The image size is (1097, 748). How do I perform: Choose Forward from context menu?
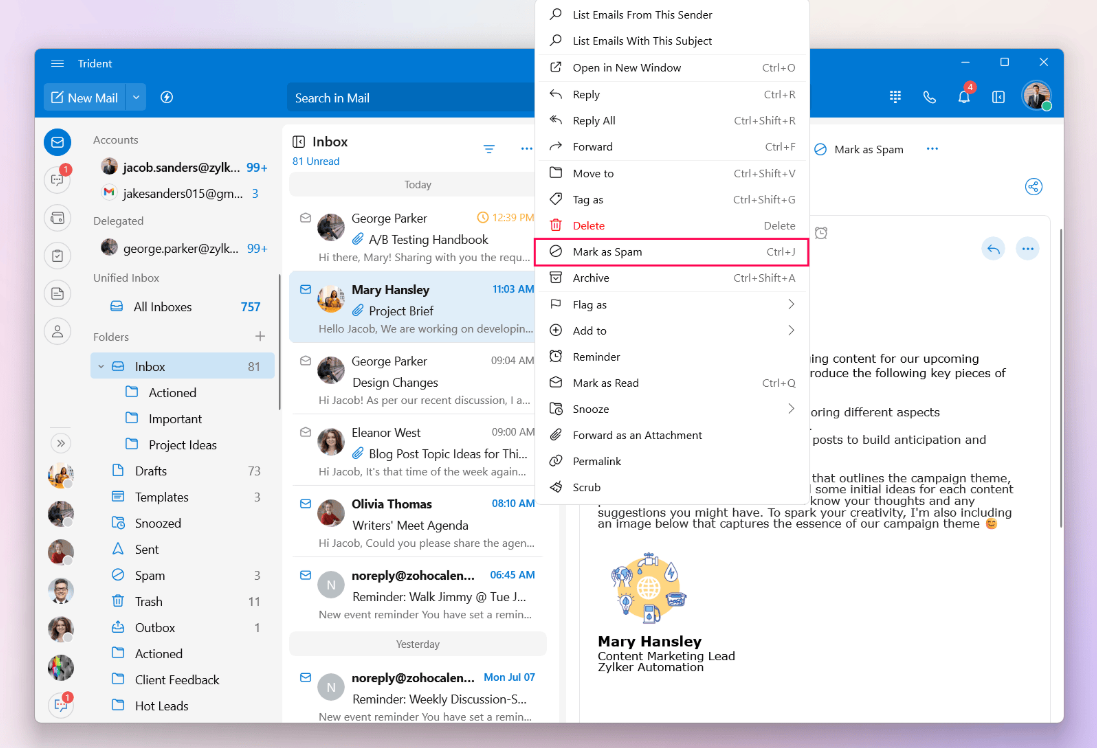(672, 147)
